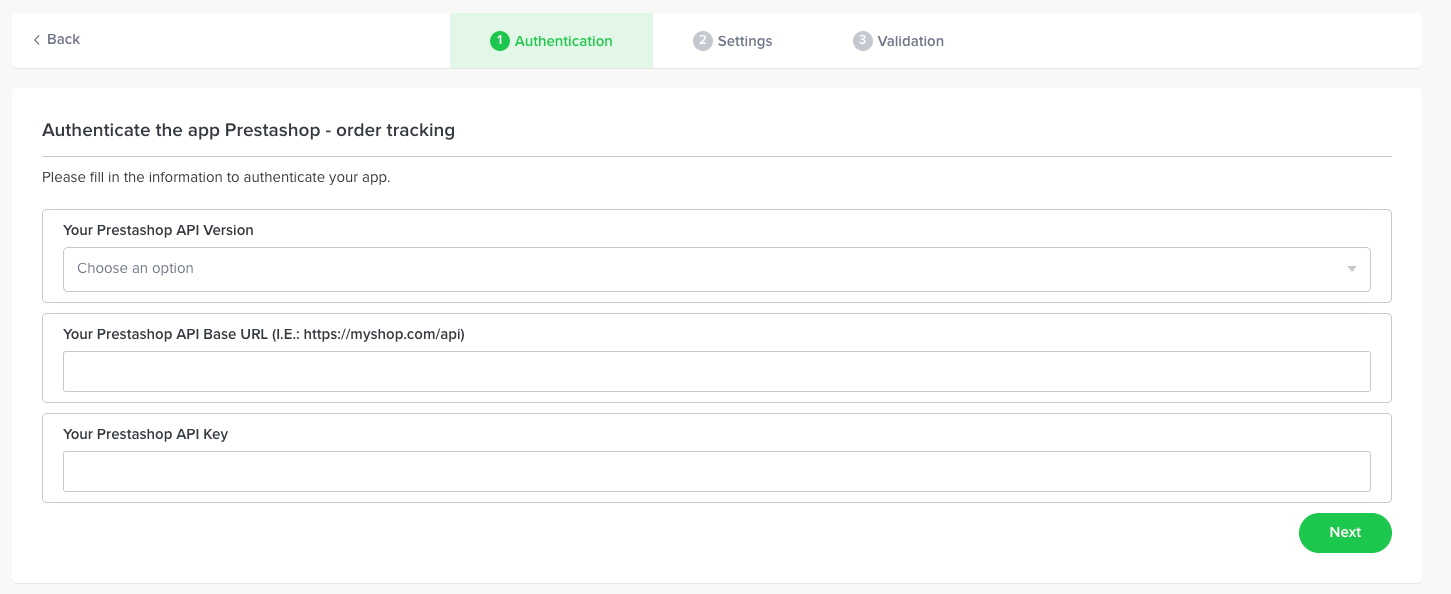Select the Authentication step tab label

coord(563,41)
